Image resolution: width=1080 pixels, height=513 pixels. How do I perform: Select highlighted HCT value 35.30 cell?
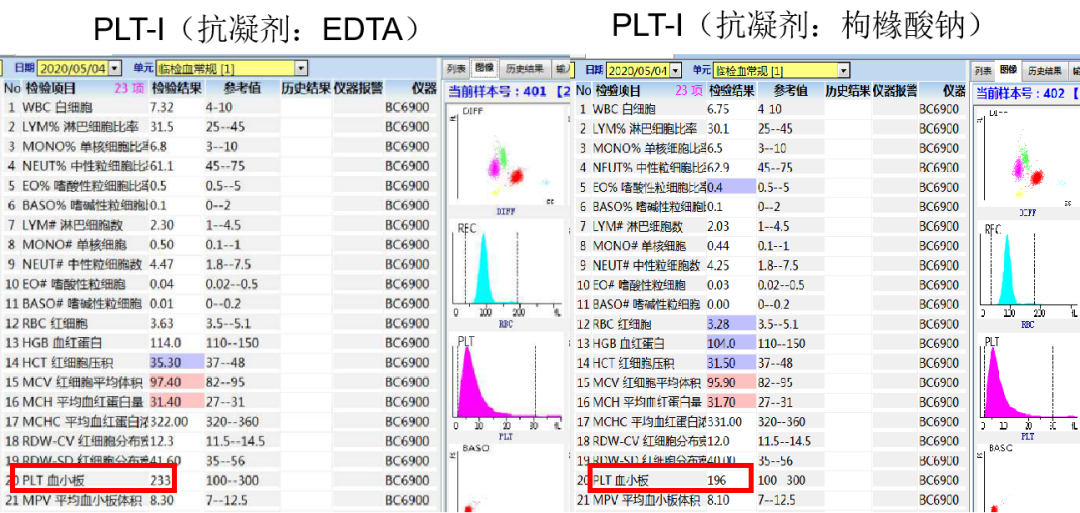pos(177,360)
